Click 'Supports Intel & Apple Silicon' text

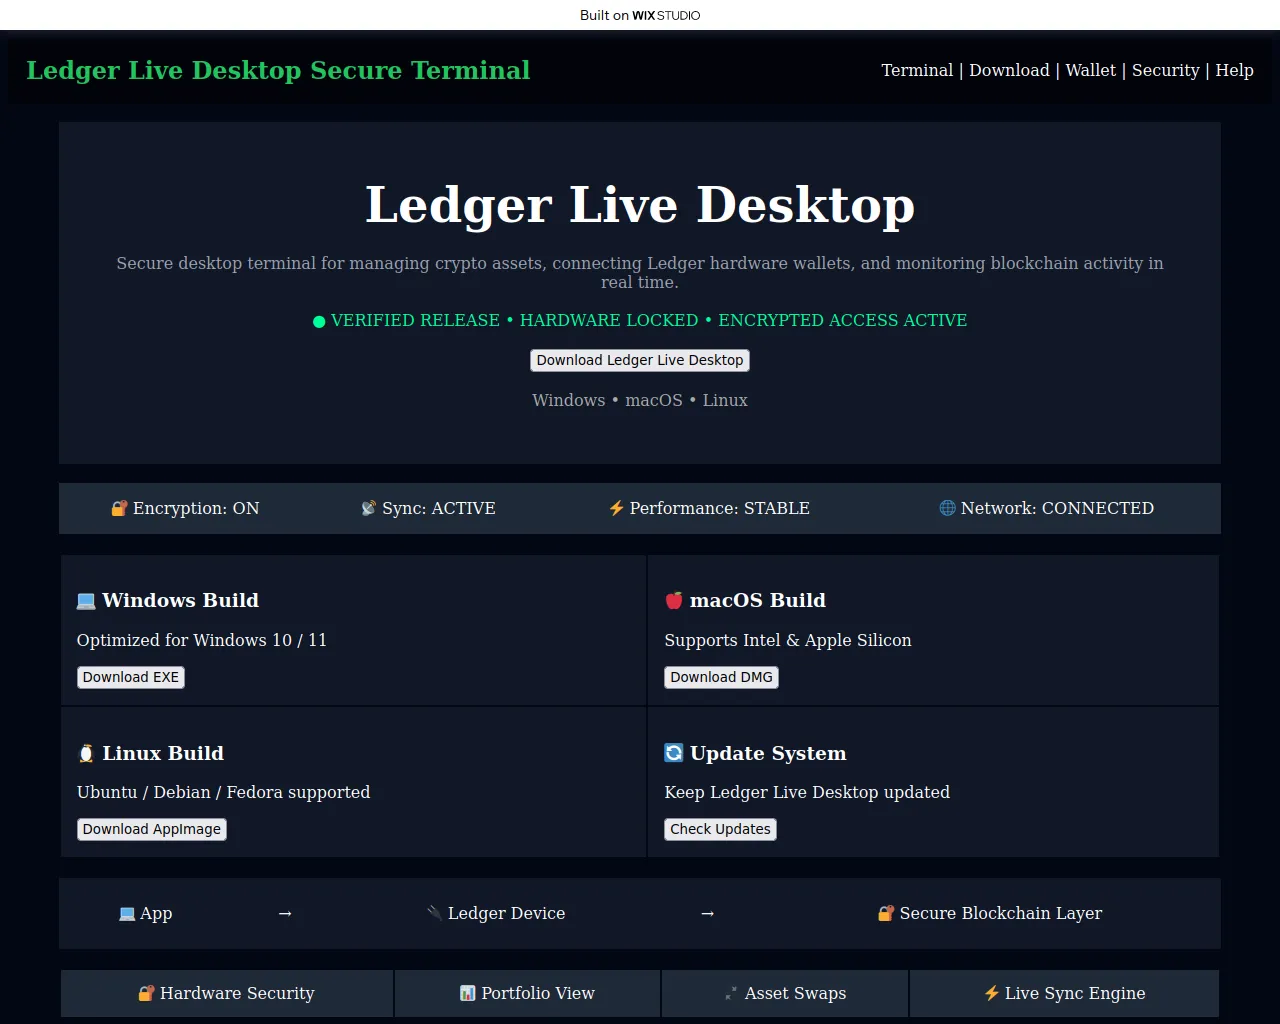click(x=788, y=640)
